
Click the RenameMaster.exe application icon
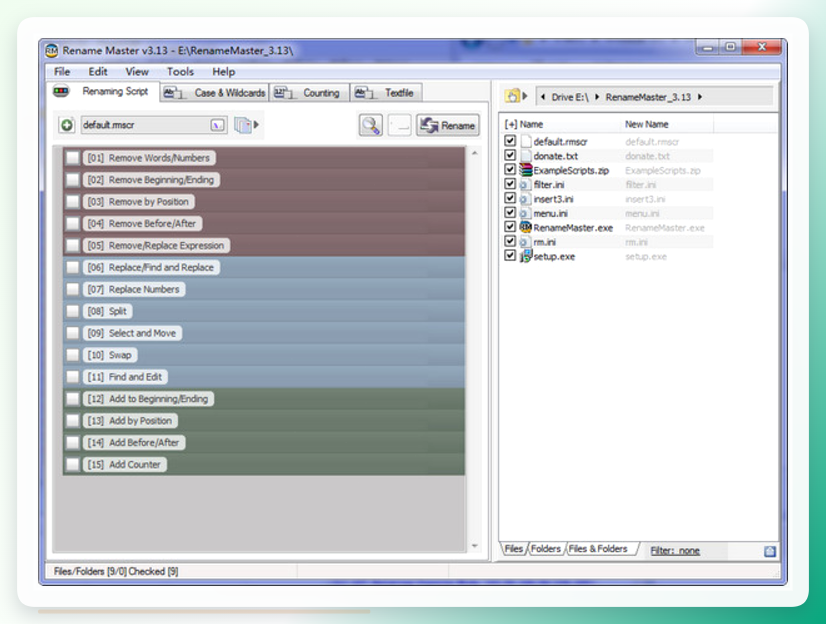tap(526, 227)
